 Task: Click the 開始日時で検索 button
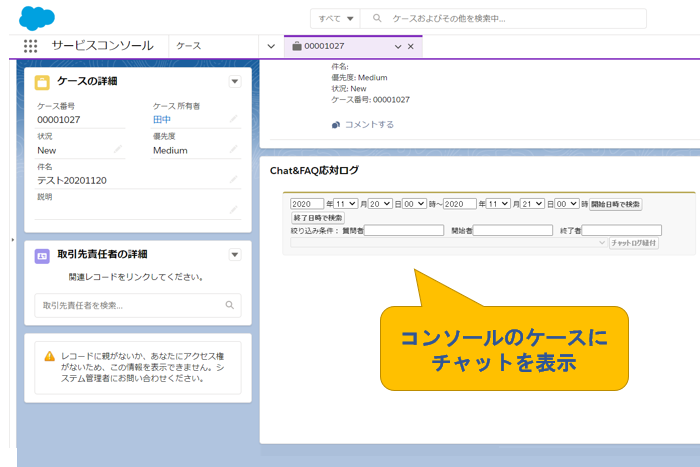coord(616,204)
